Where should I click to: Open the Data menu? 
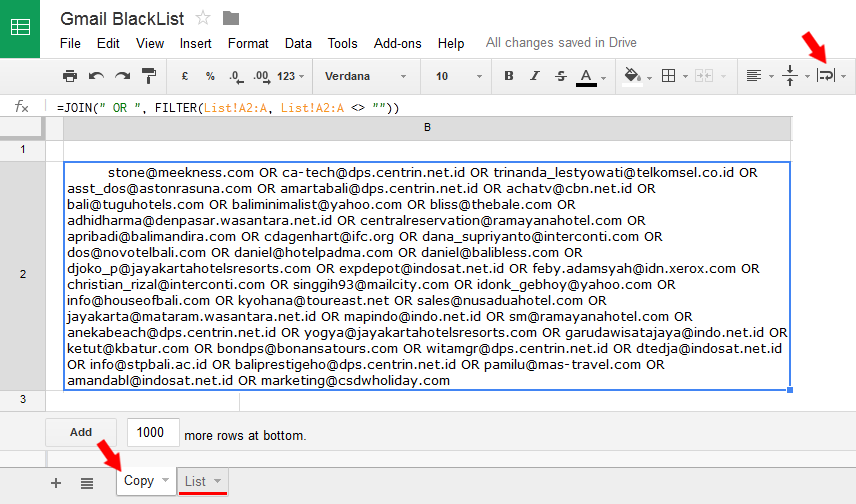(x=298, y=43)
